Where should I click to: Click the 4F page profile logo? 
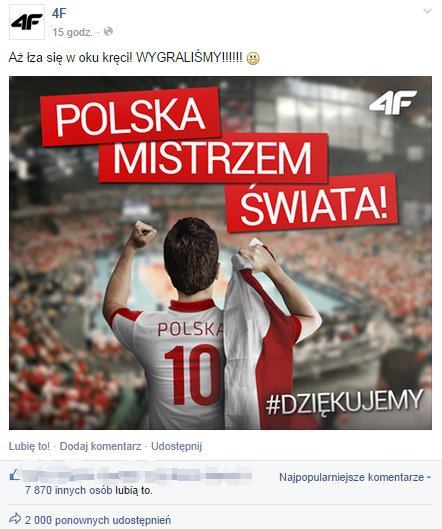coord(27,22)
